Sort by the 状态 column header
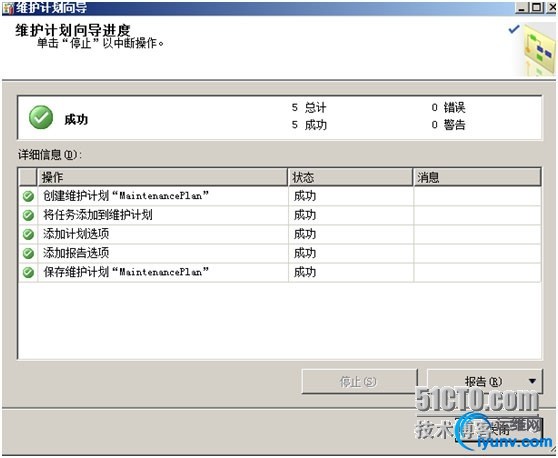This screenshot has width=558, height=458. 350,177
